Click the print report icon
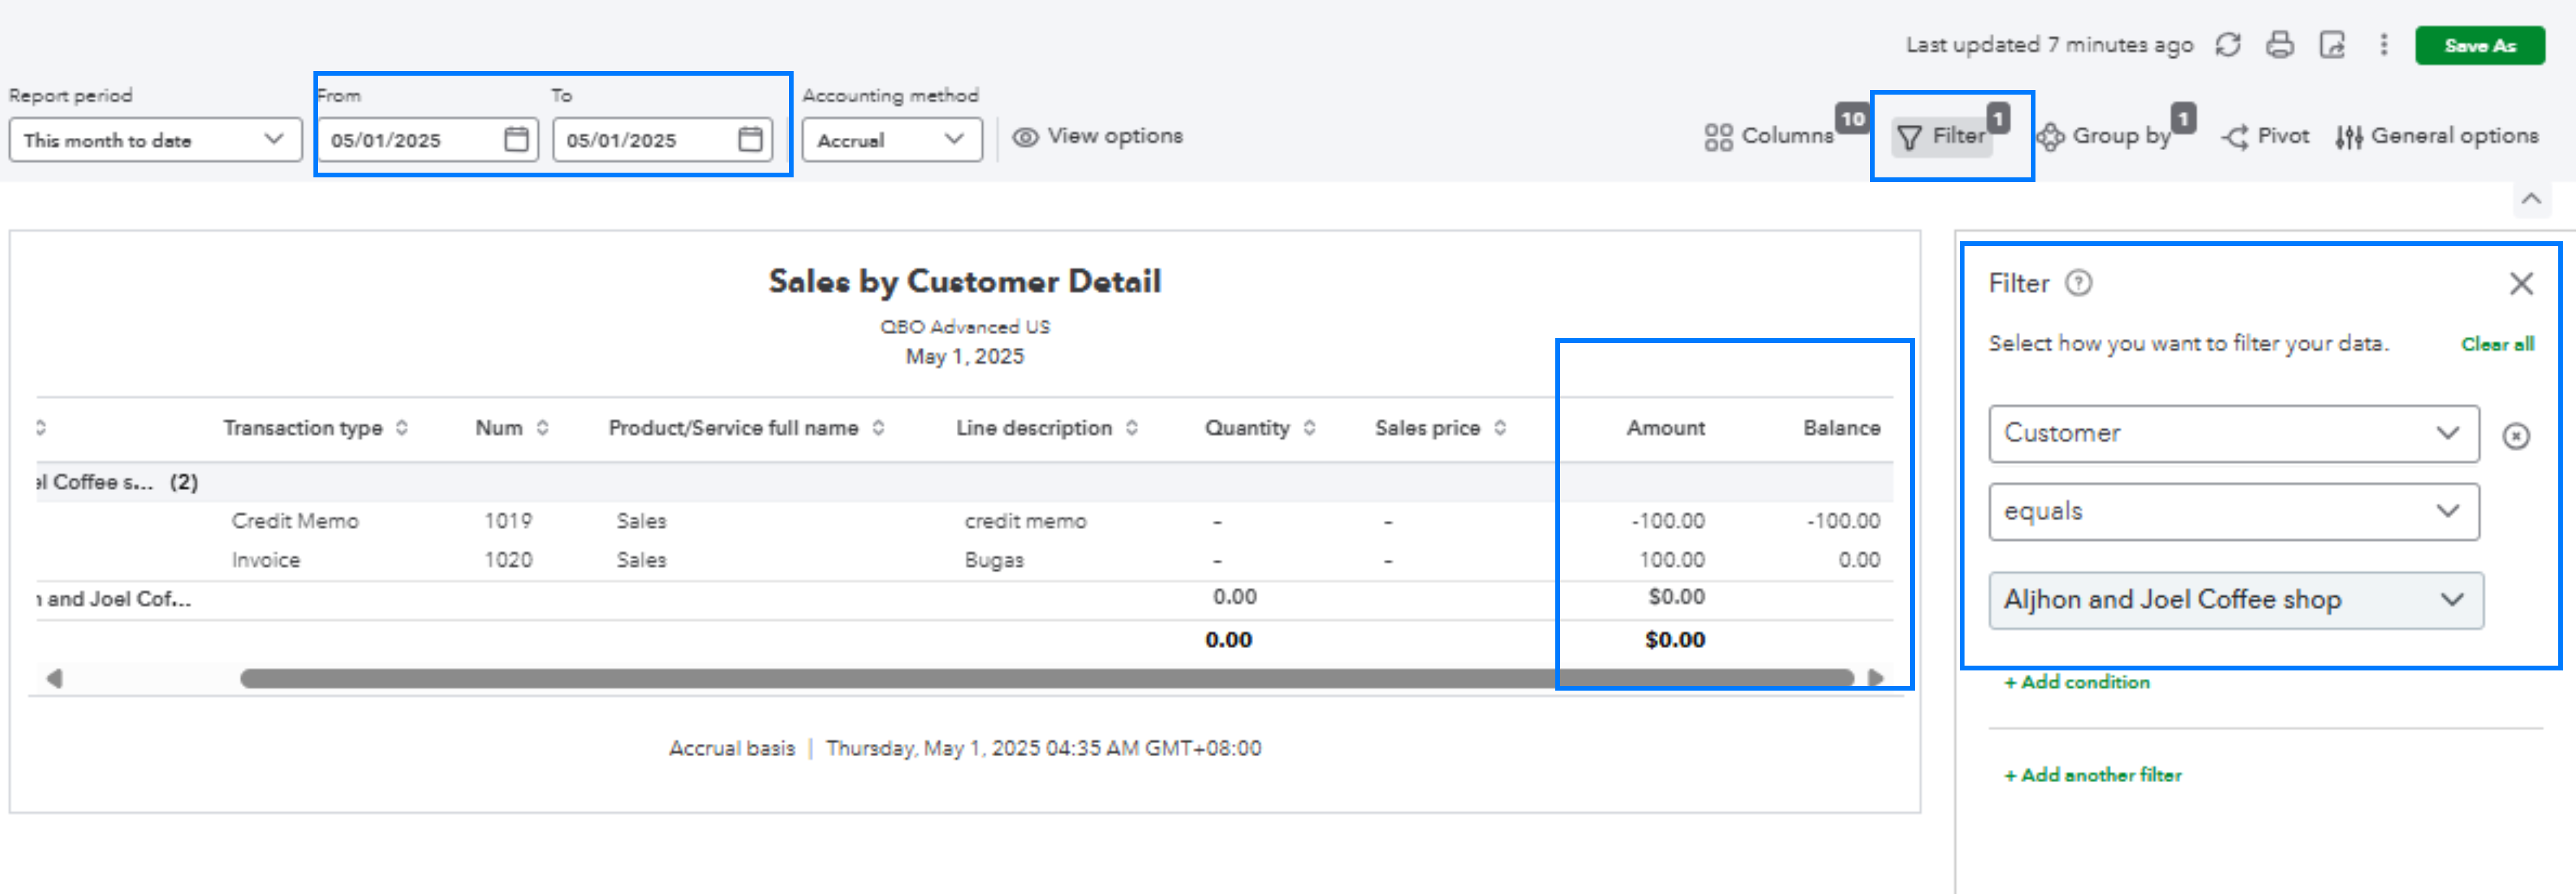 pos(2280,45)
